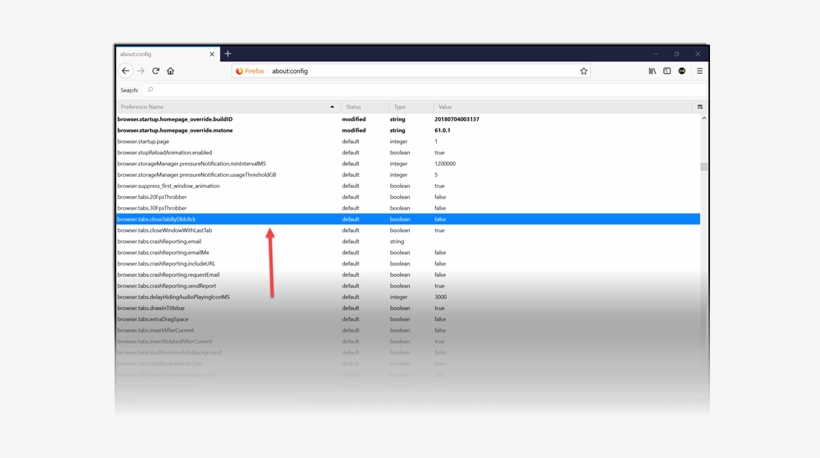Select browser.tabs.closeWindowWithLastTab preference
This screenshot has height=458, width=820.
pyautogui.click(x=408, y=230)
